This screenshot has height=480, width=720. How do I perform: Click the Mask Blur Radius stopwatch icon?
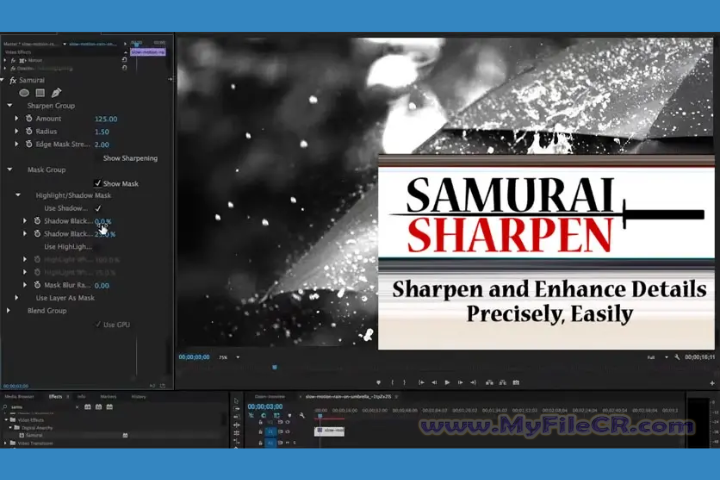(x=36, y=285)
